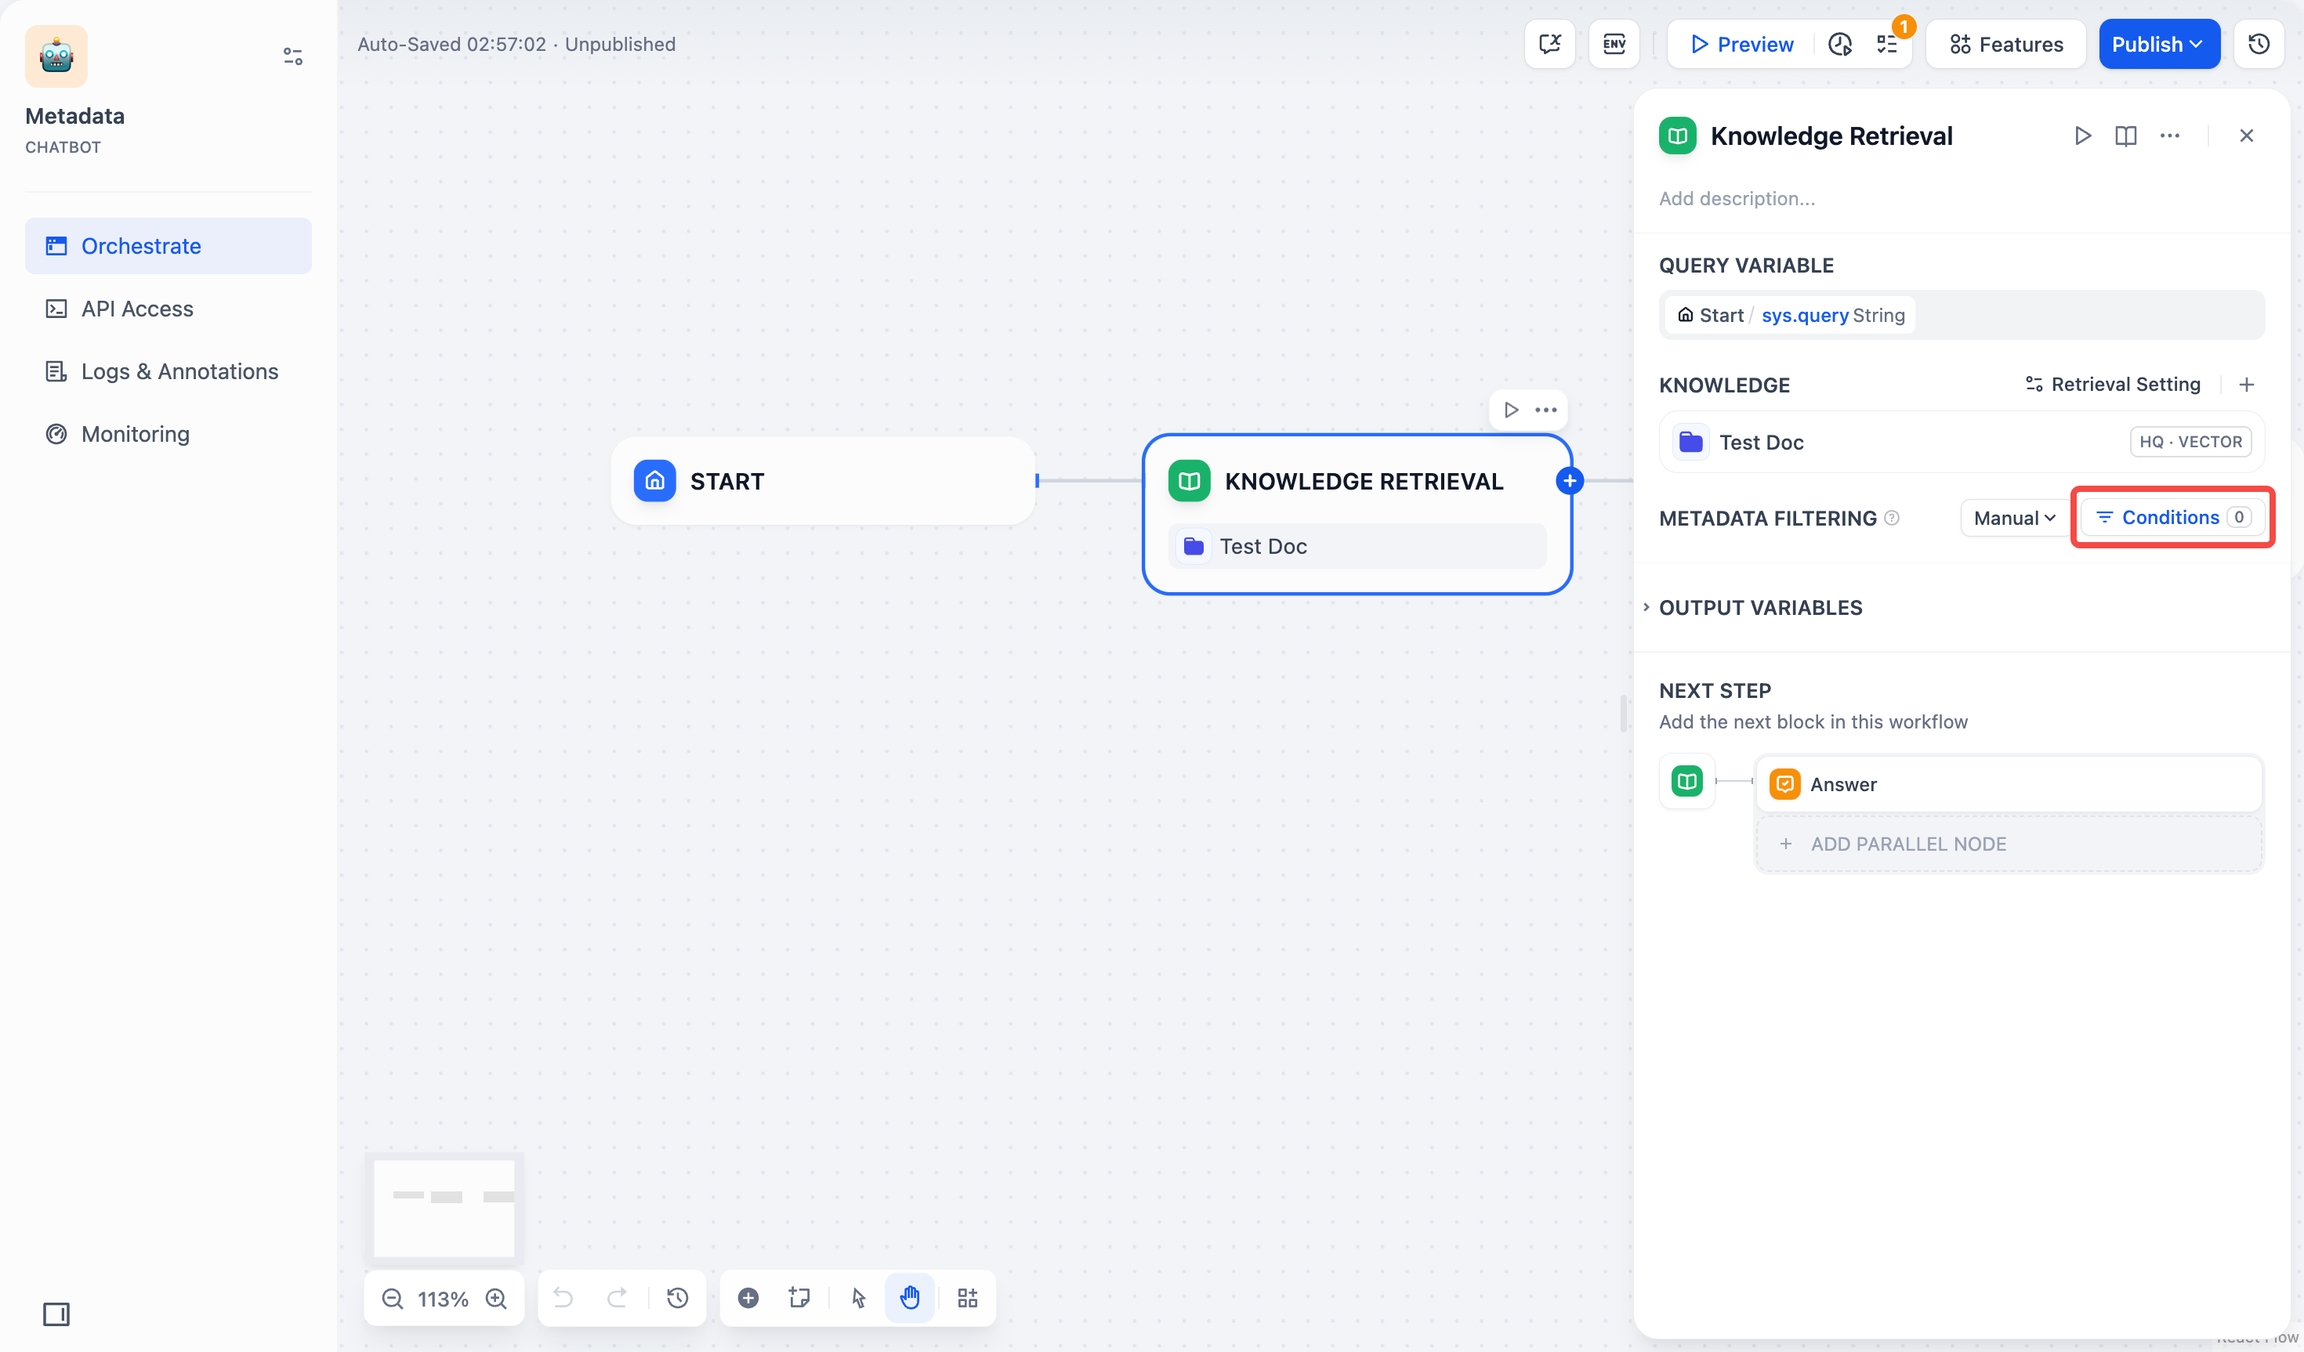Run this step via panel play icon
The image size is (2304, 1352).
pos(2082,136)
